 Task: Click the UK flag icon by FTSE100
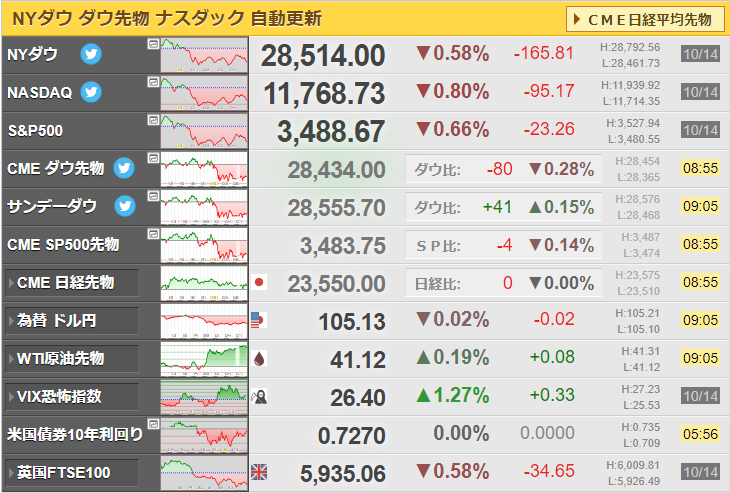coord(259,472)
